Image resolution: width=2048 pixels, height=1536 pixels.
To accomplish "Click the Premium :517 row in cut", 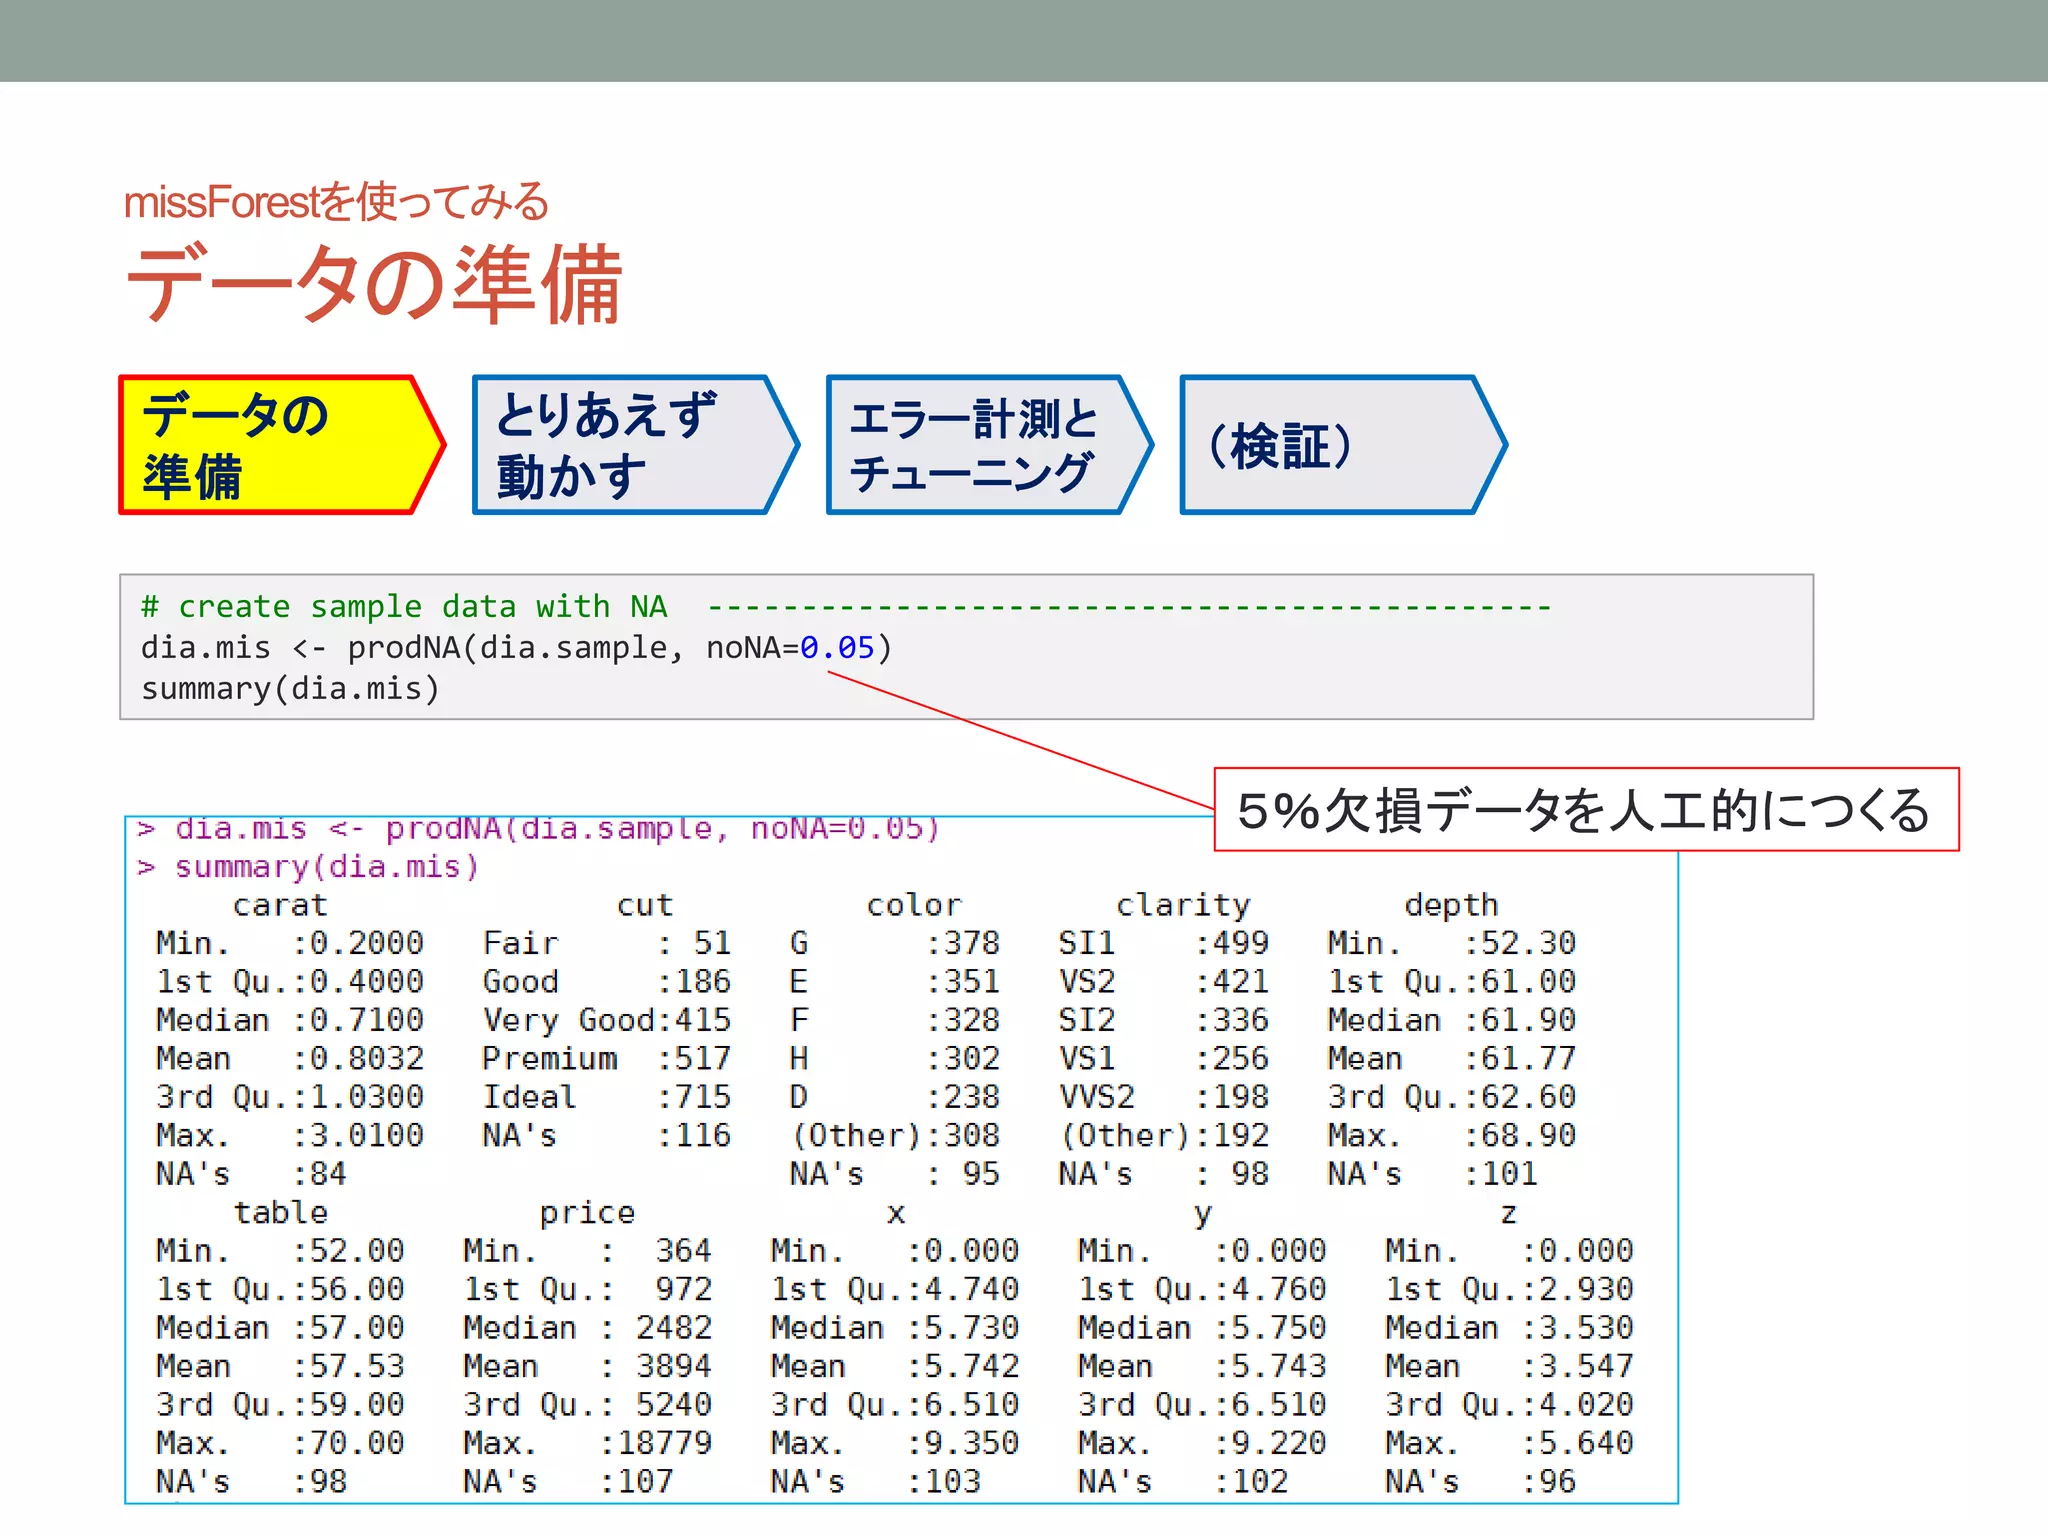I will point(606,1059).
